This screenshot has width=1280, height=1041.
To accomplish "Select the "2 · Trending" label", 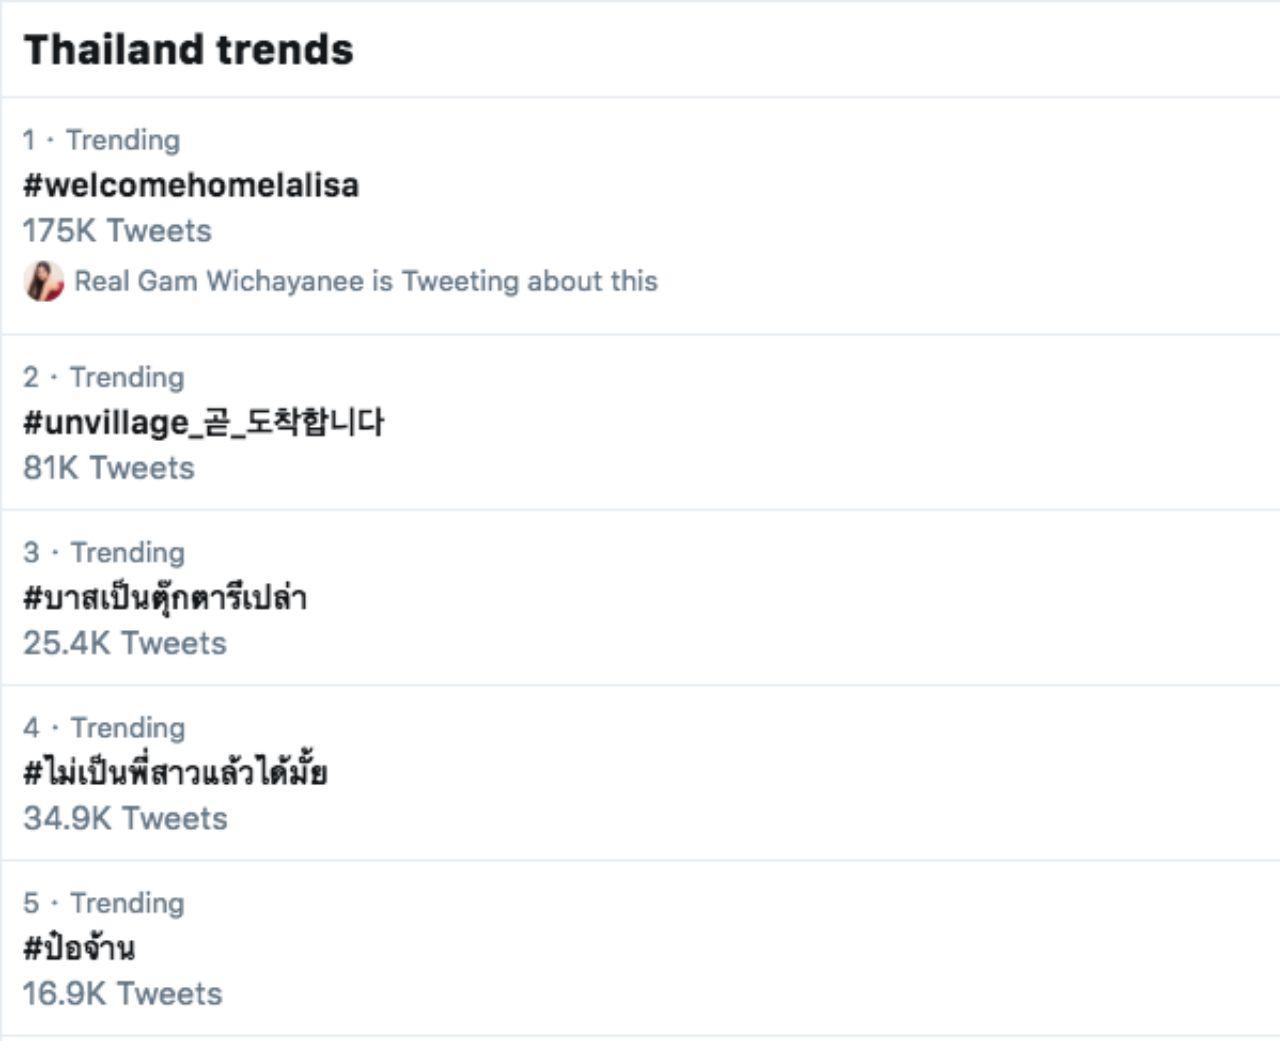I will [103, 377].
